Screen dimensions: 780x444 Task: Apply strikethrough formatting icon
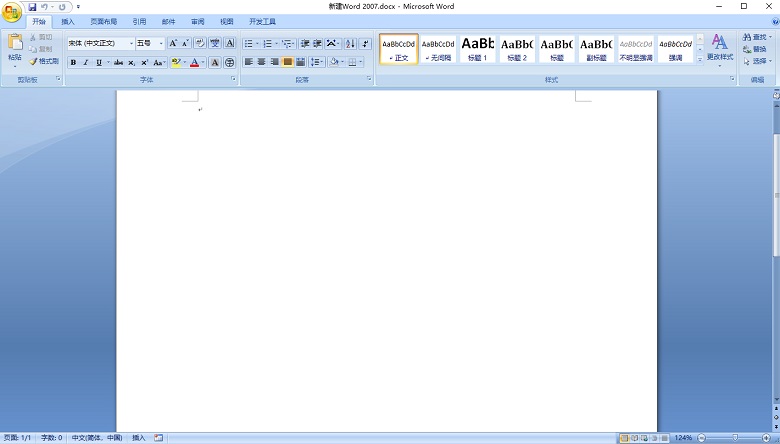click(118, 62)
